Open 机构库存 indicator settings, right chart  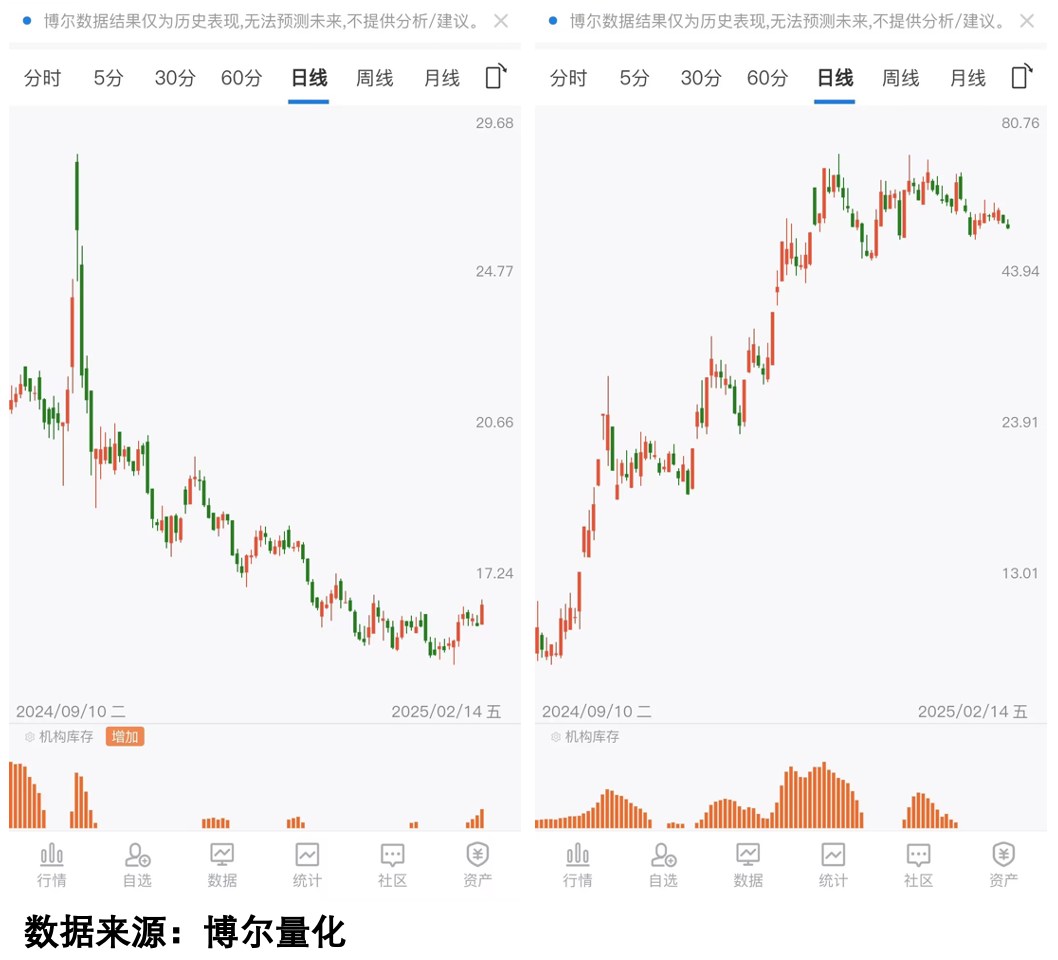pos(556,737)
